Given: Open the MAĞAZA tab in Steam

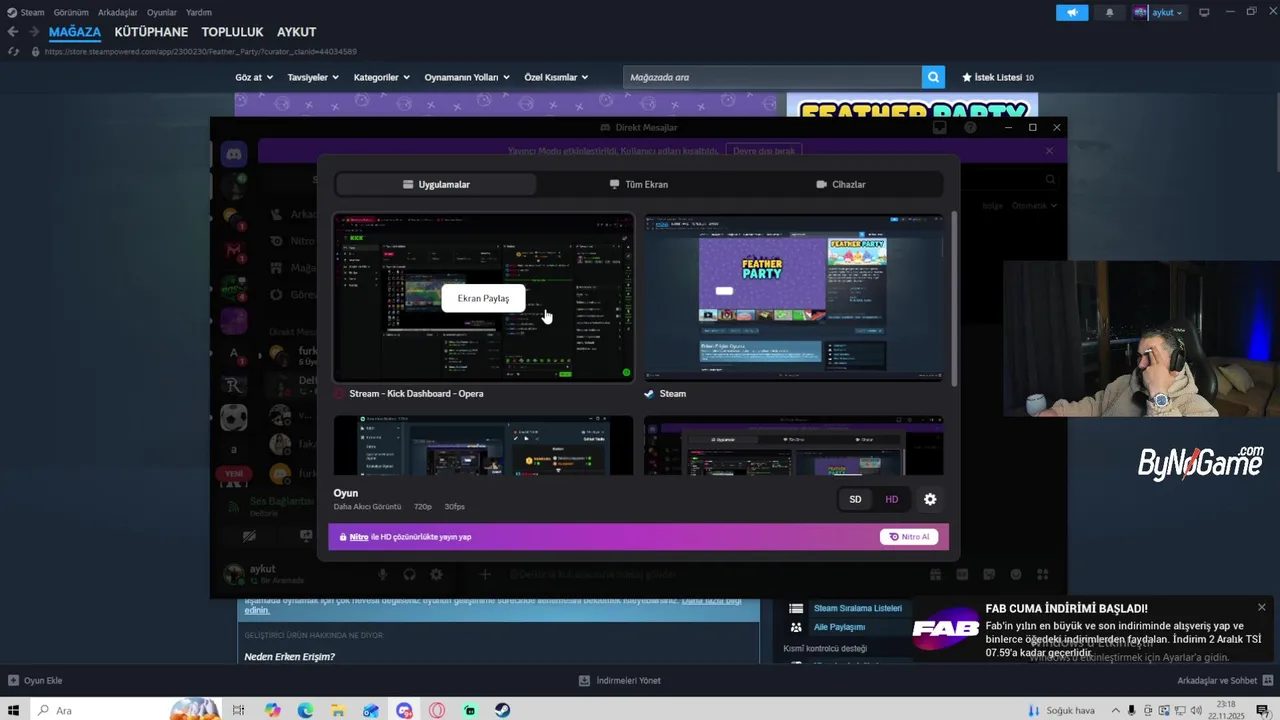Looking at the screenshot, I should [75, 32].
